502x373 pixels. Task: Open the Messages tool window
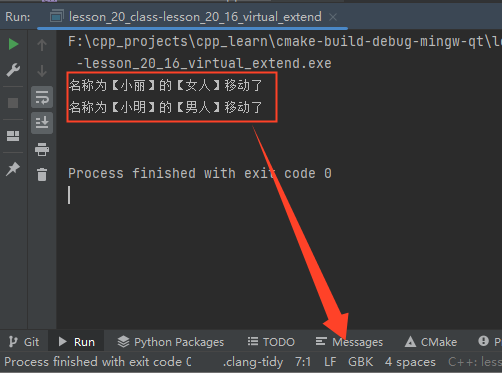349,342
